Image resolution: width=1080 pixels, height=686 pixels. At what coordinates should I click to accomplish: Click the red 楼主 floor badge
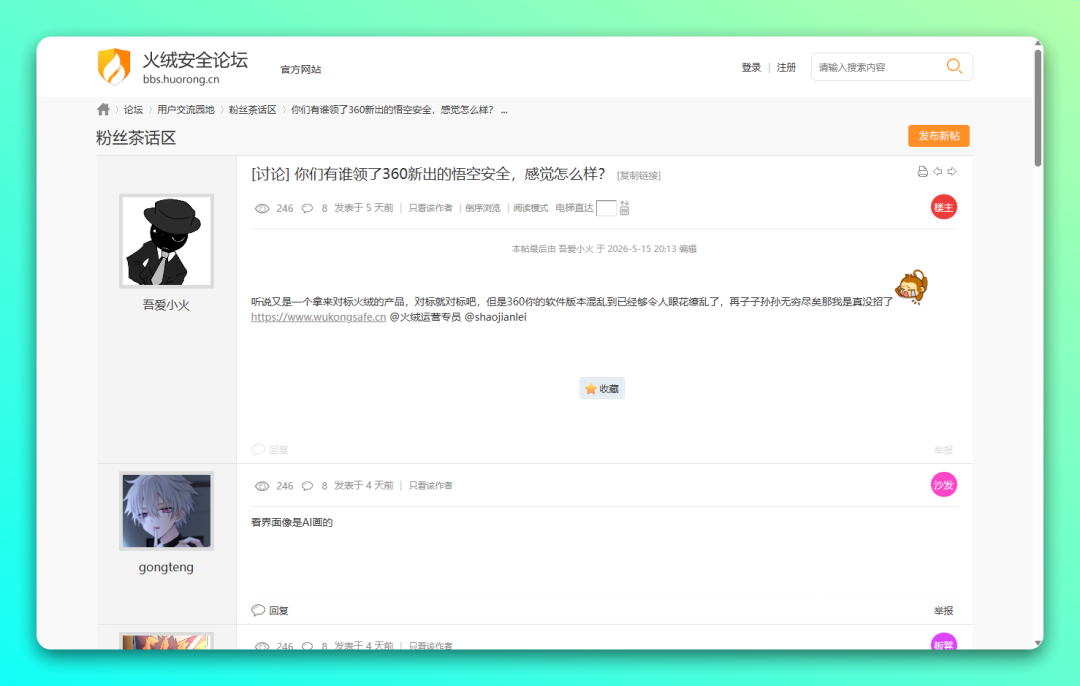coord(944,207)
